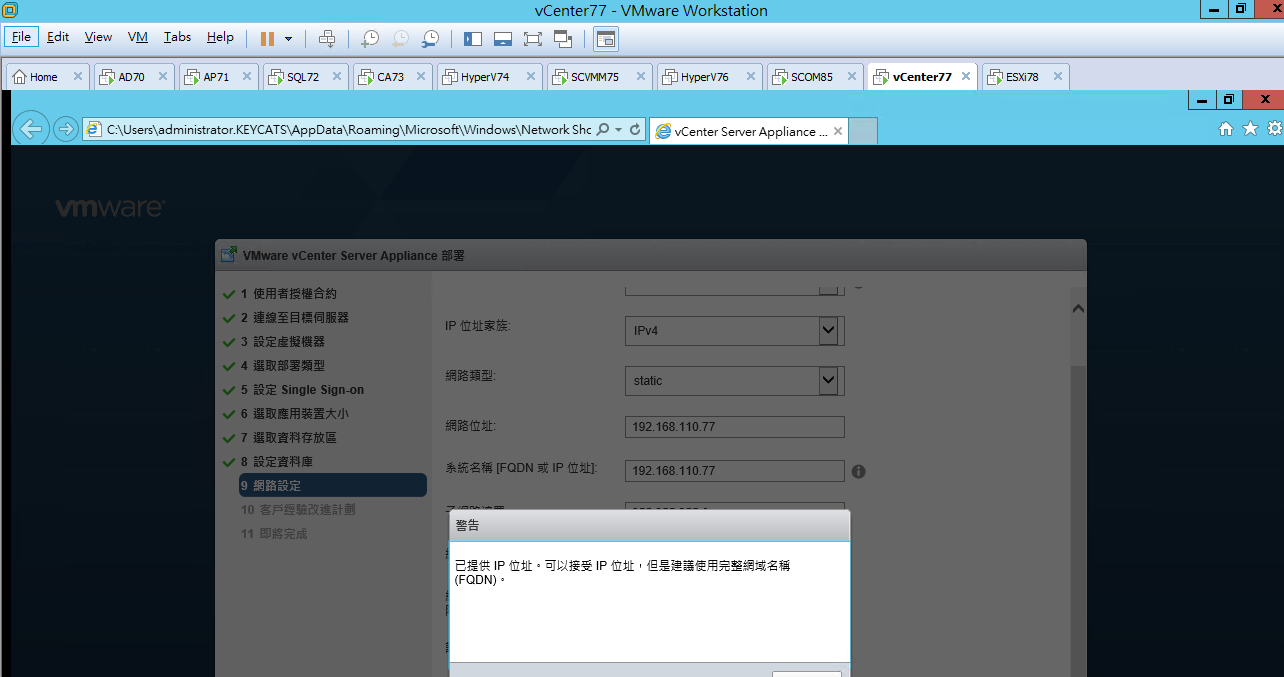1284x677 pixels.
Task: Switch to the AD70 tab
Action: click(134, 77)
